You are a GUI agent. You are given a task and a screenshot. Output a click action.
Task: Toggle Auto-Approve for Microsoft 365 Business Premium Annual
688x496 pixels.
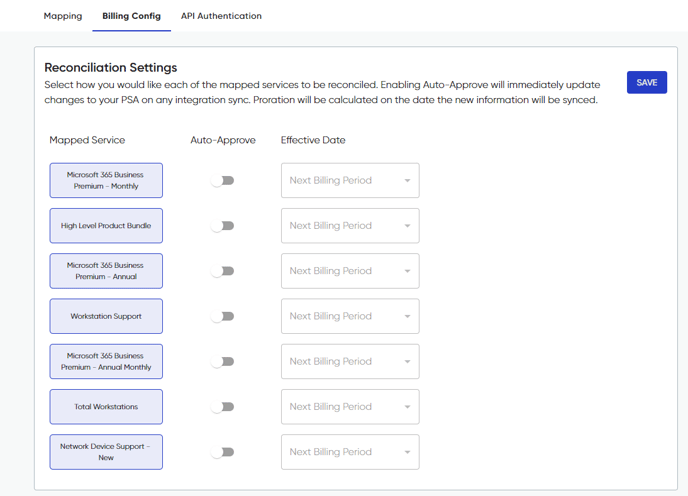pyautogui.click(x=222, y=271)
